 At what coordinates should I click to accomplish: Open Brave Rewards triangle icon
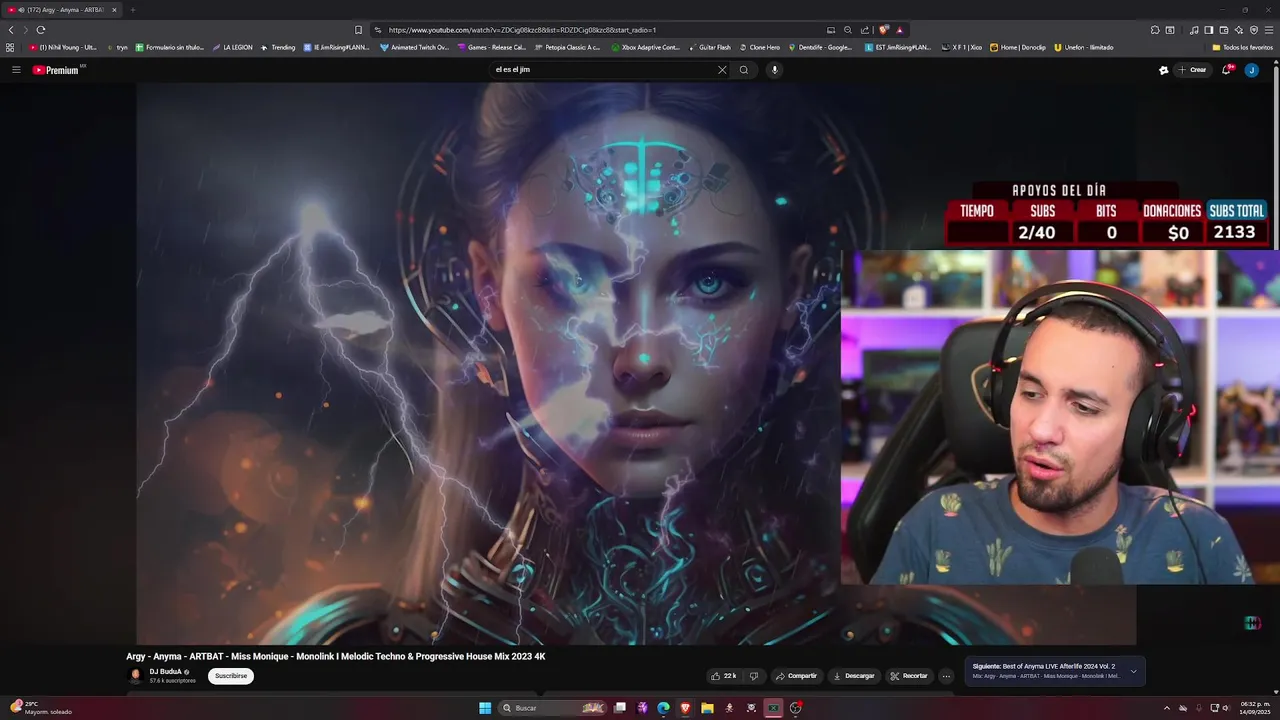tap(899, 30)
